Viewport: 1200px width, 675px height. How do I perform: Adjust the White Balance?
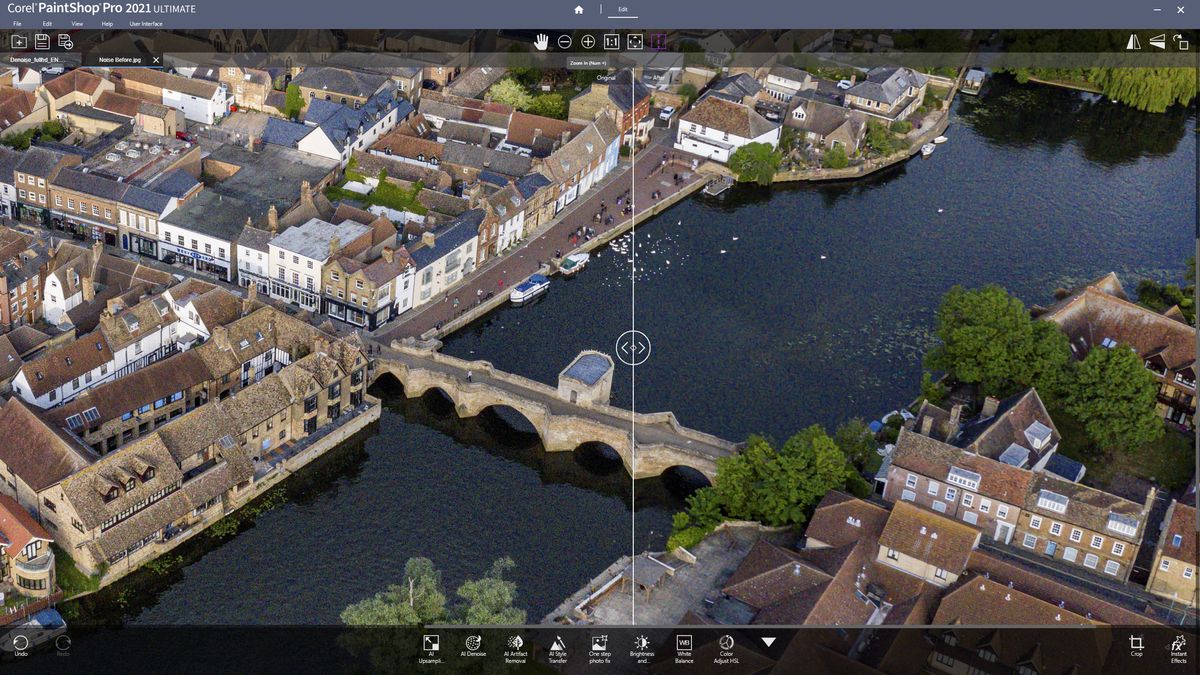pyautogui.click(x=684, y=645)
